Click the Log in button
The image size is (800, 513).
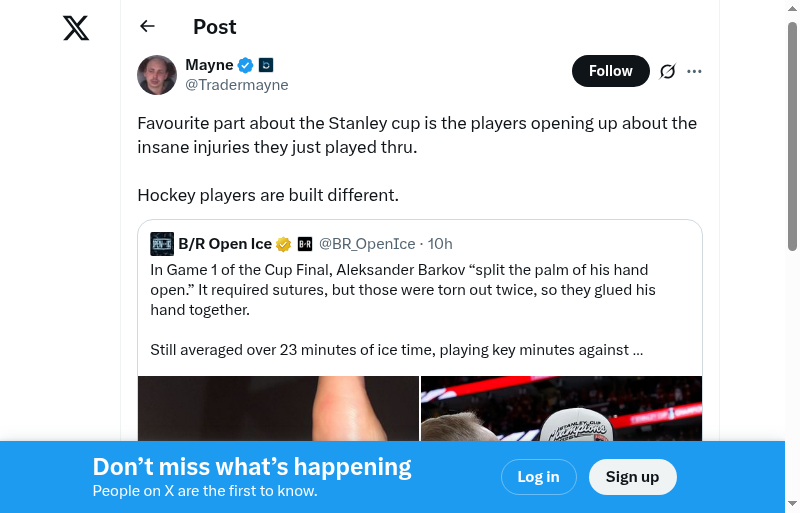[538, 477]
